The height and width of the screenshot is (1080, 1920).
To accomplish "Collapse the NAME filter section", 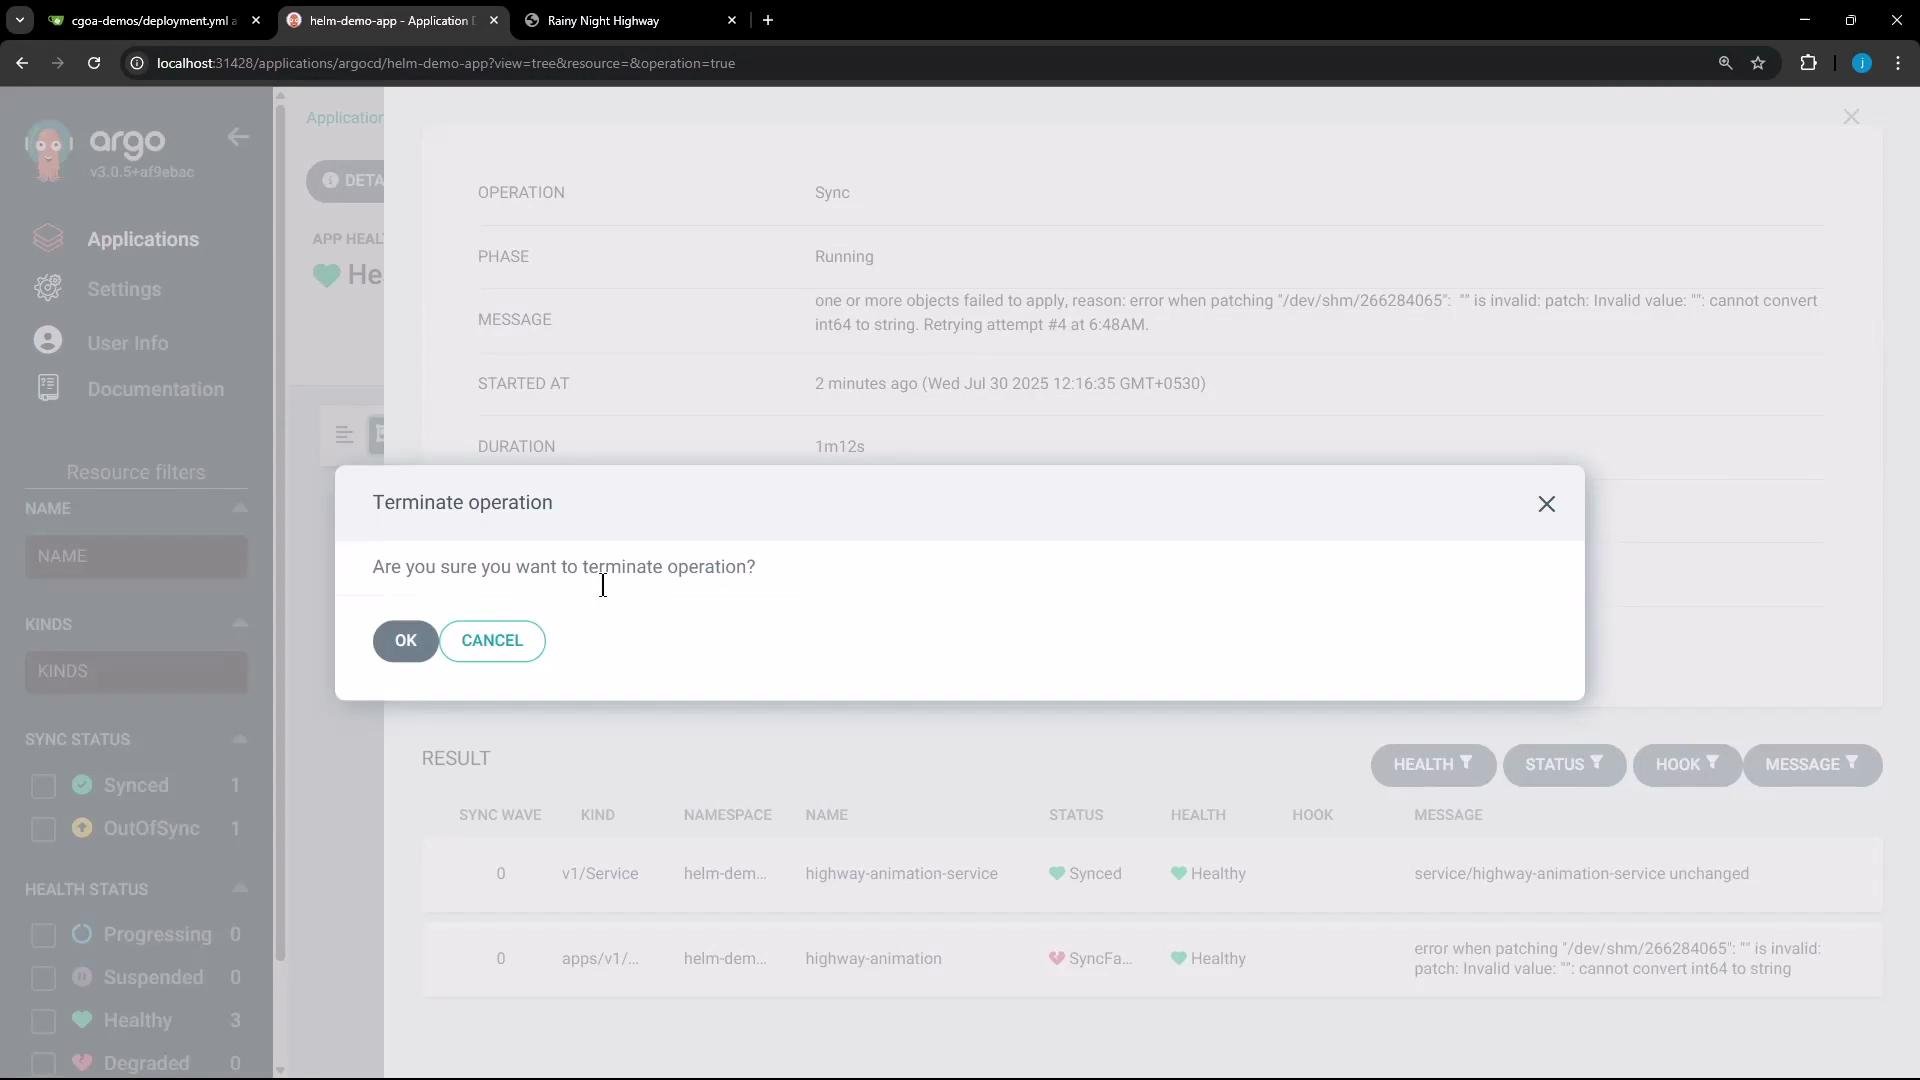I will tap(240, 508).
